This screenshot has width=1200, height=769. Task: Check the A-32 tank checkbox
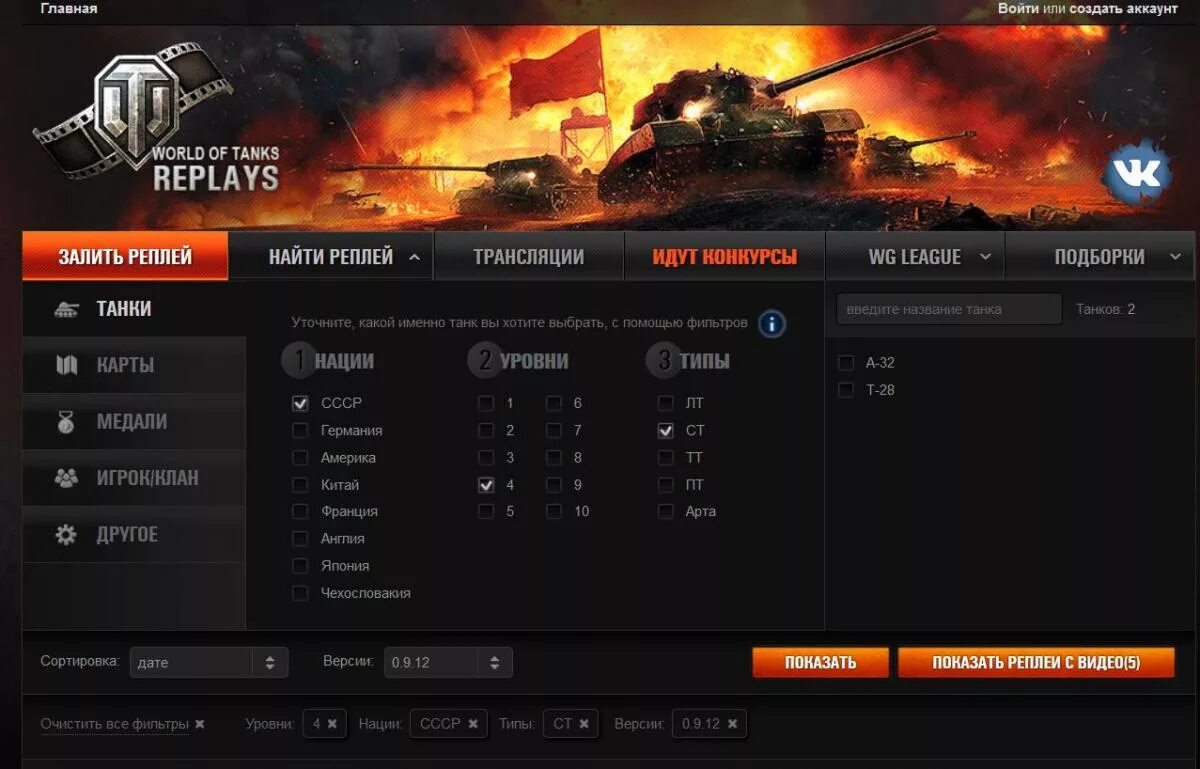click(x=846, y=363)
